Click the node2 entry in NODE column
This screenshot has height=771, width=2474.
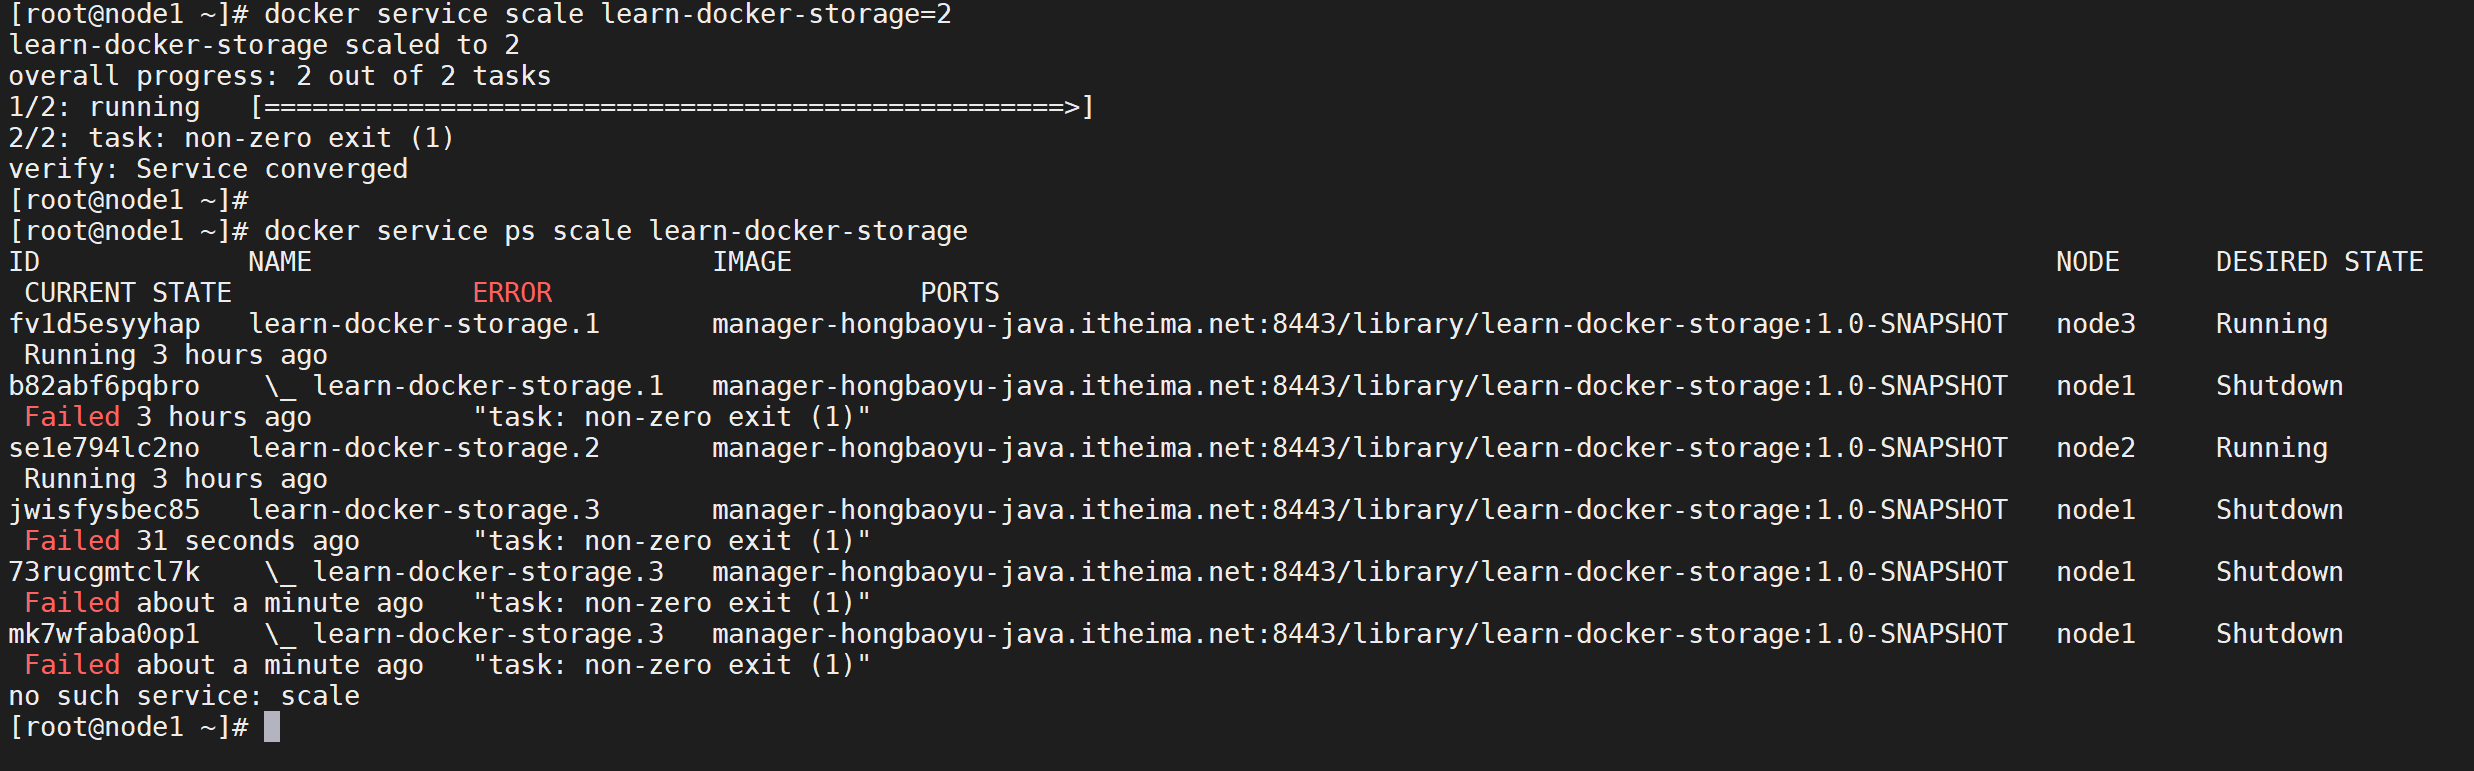click(x=2095, y=448)
